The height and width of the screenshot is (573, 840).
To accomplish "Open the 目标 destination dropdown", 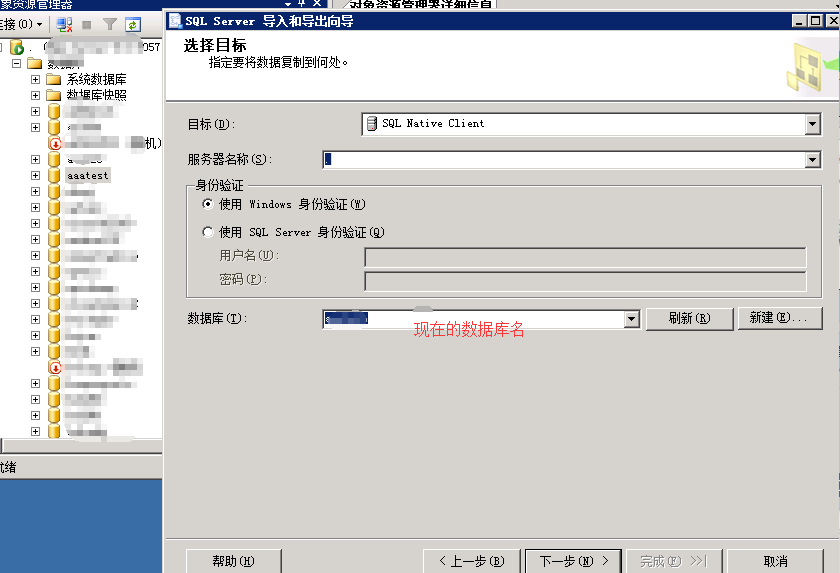I will coord(813,124).
